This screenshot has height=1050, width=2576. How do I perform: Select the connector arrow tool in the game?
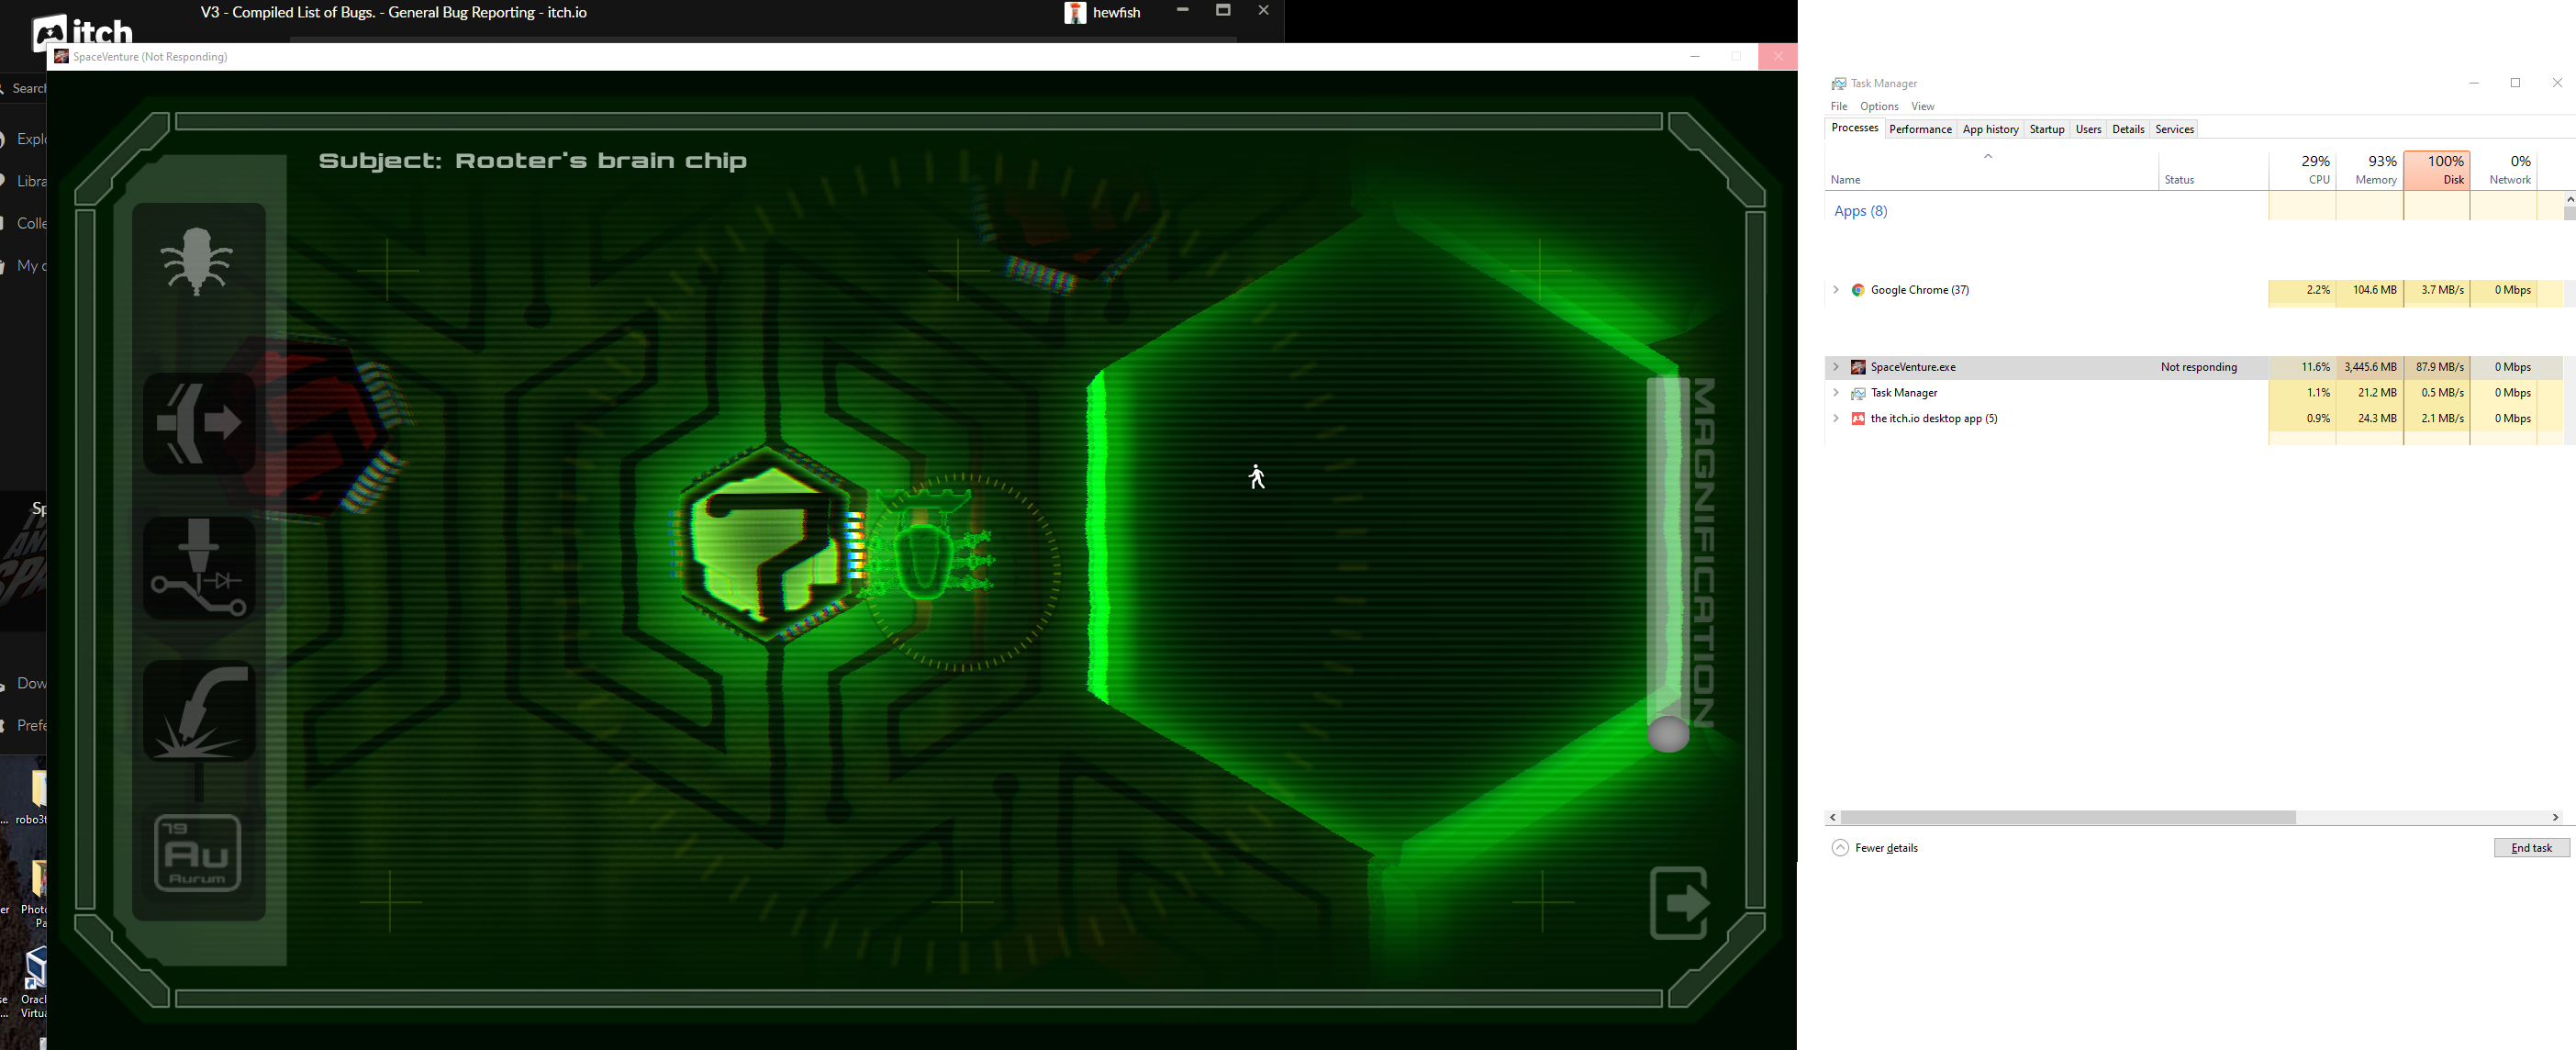pyautogui.click(x=199, y=423)
